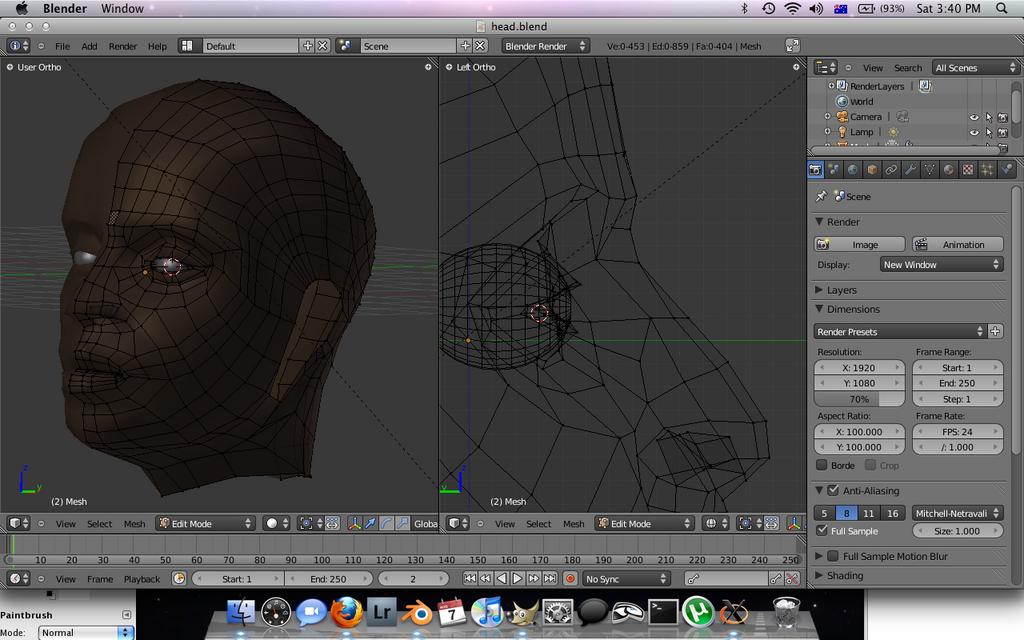
Task: Open the Help menu
Action: 157,46
